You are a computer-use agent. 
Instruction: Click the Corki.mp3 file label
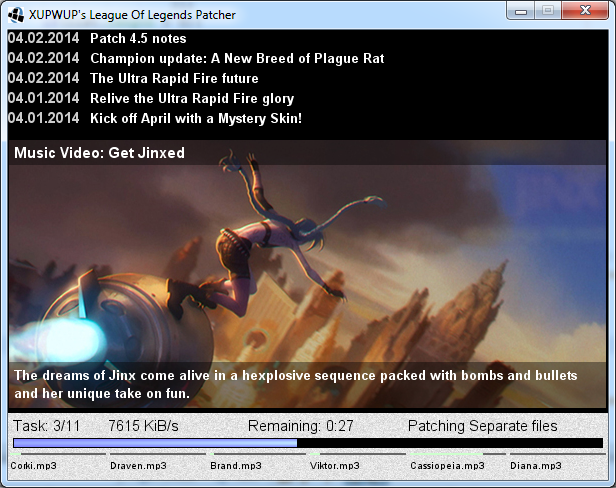[33, 466]
